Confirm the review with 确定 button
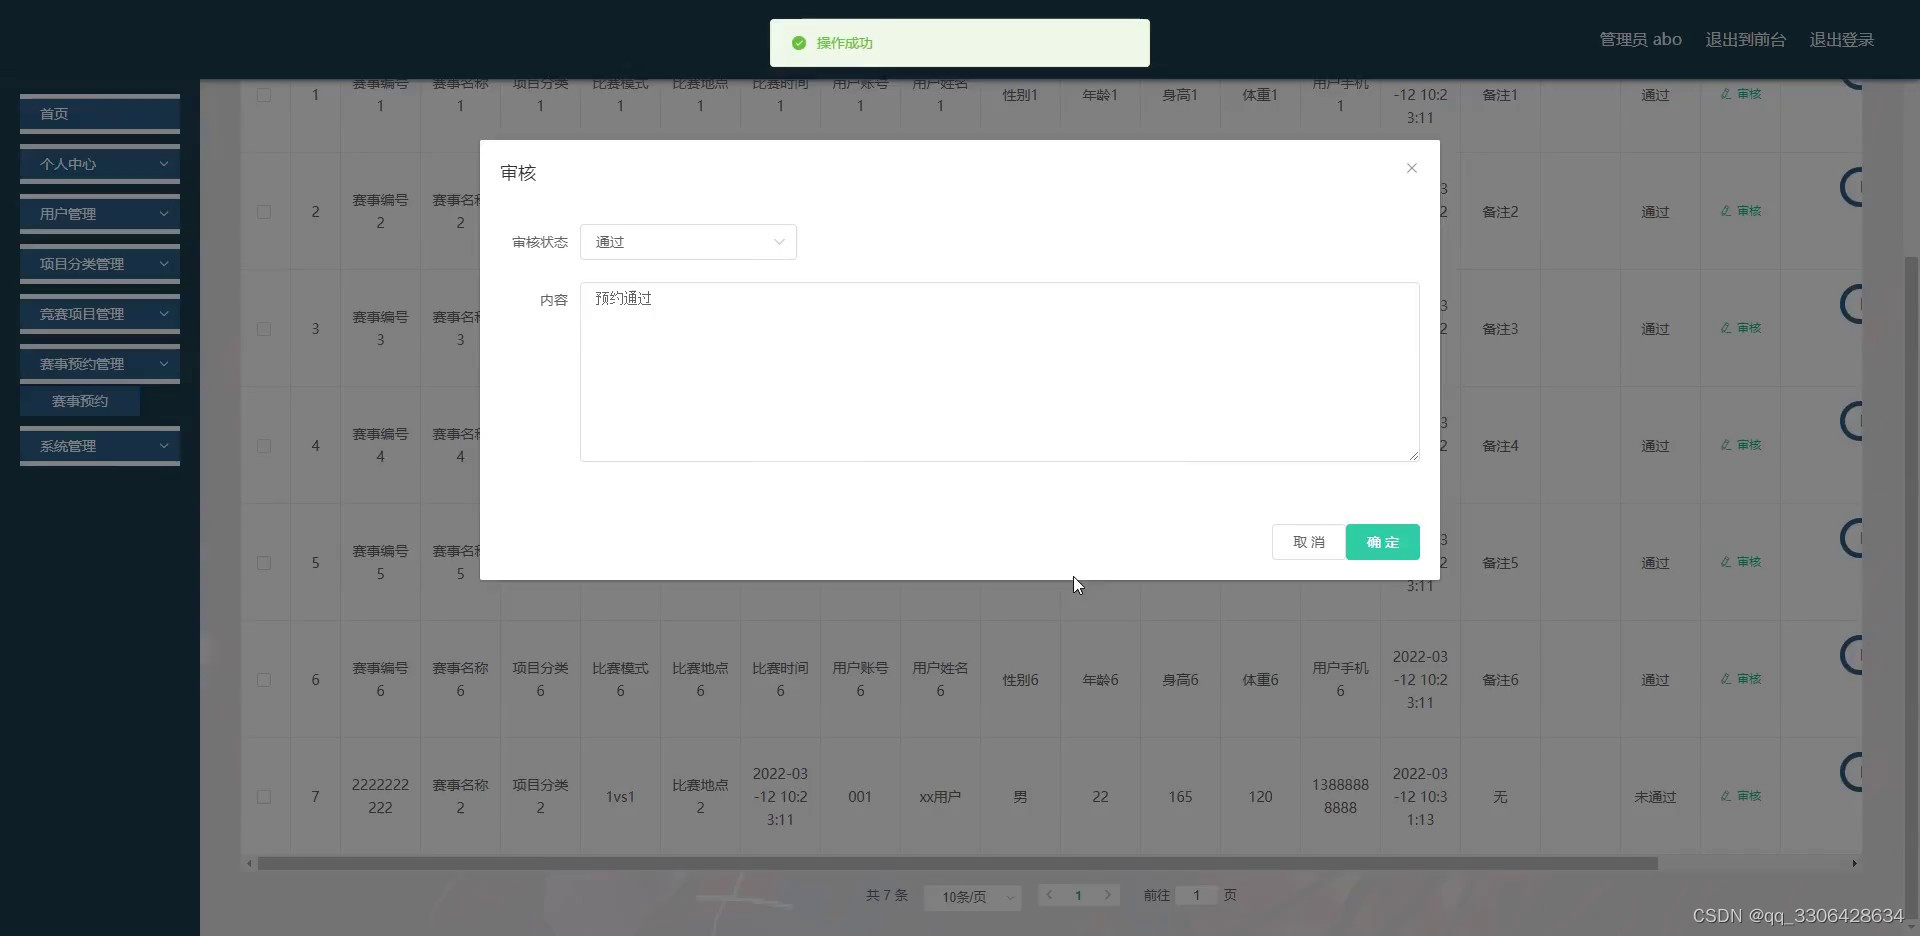The image size is (1920, 936). pyautogui.click(x=1382, y=542)
